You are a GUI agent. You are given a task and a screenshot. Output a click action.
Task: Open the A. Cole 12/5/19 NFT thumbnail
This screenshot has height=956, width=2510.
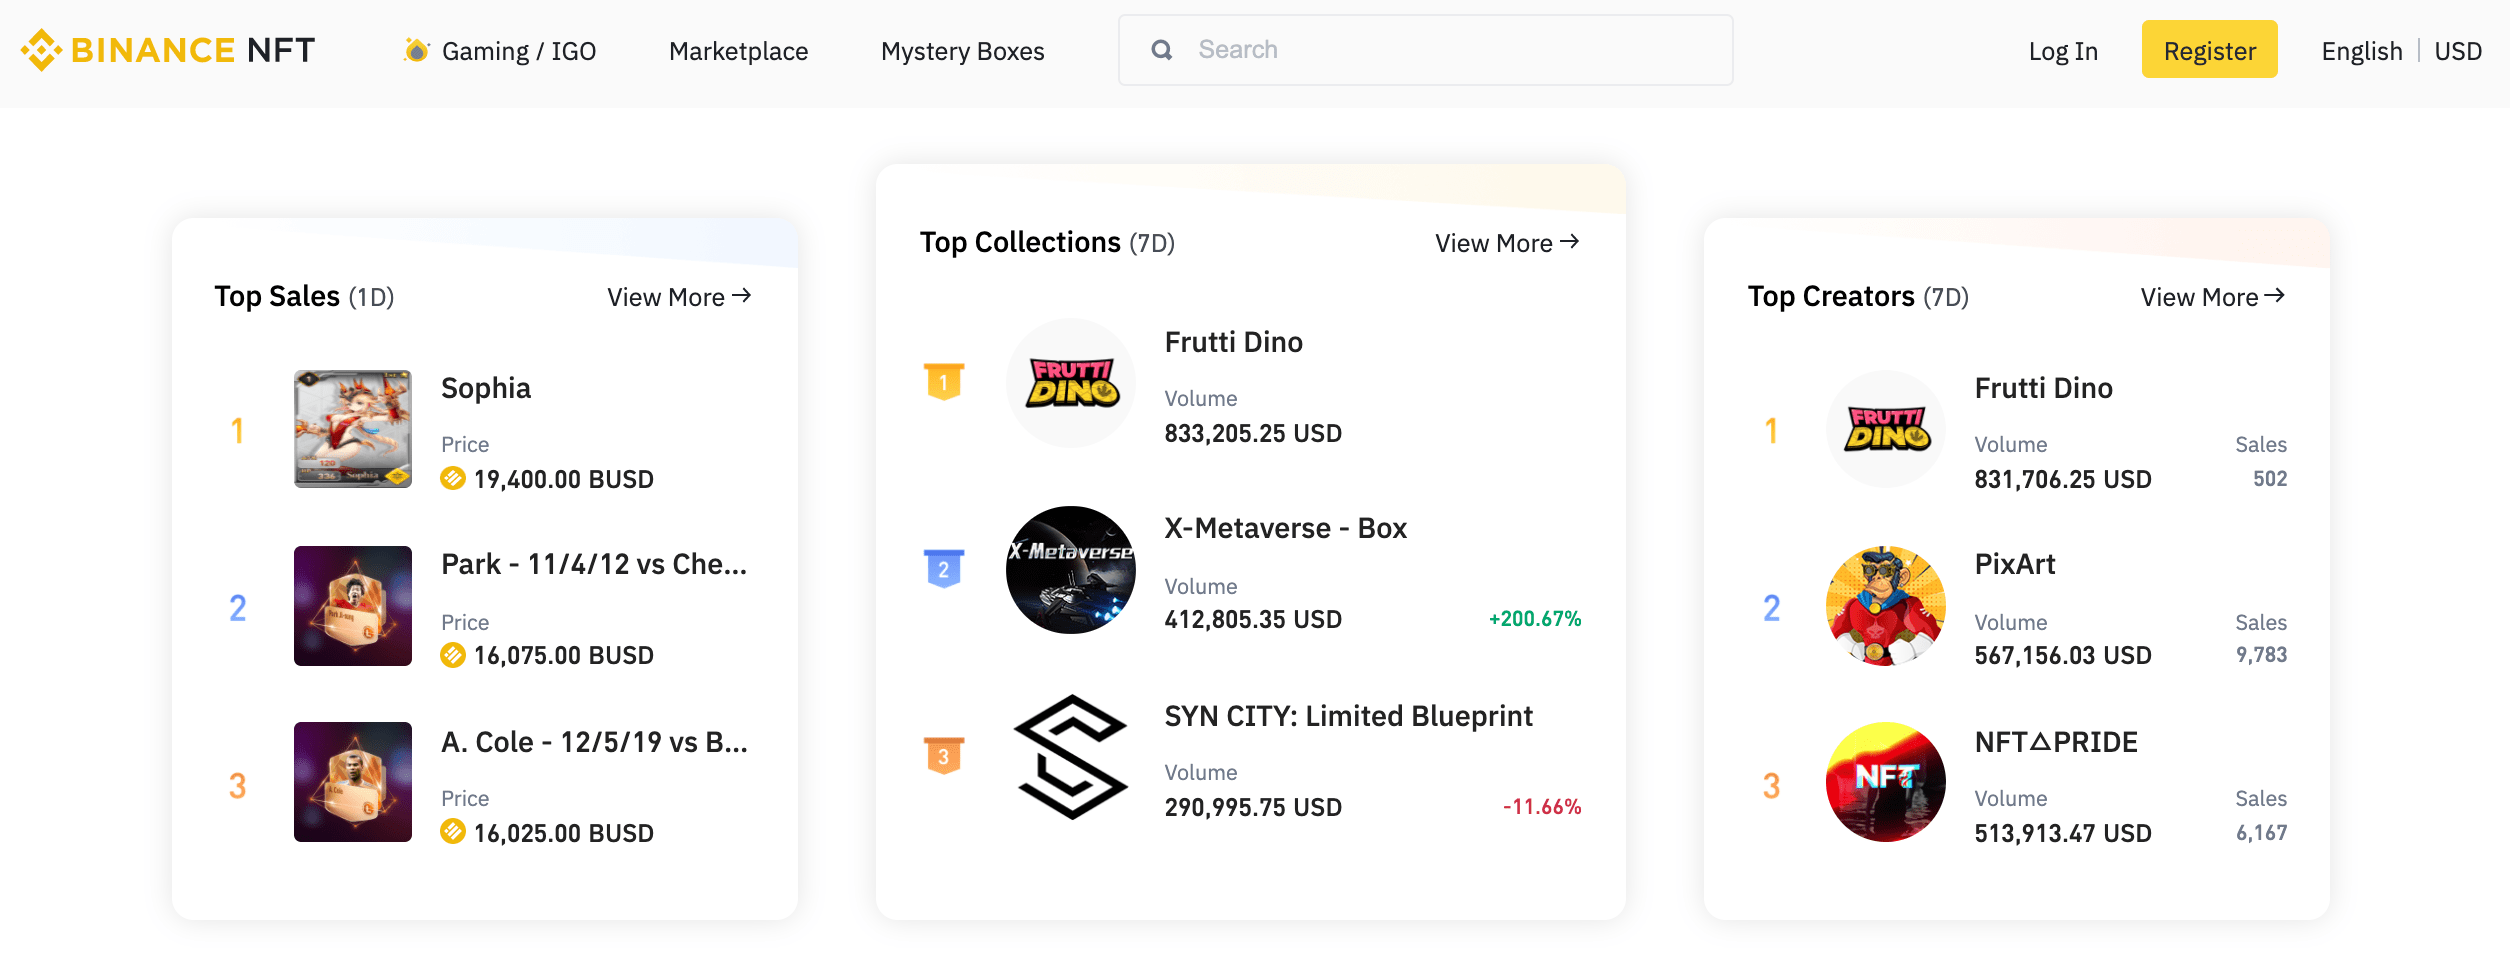(352, 782)
